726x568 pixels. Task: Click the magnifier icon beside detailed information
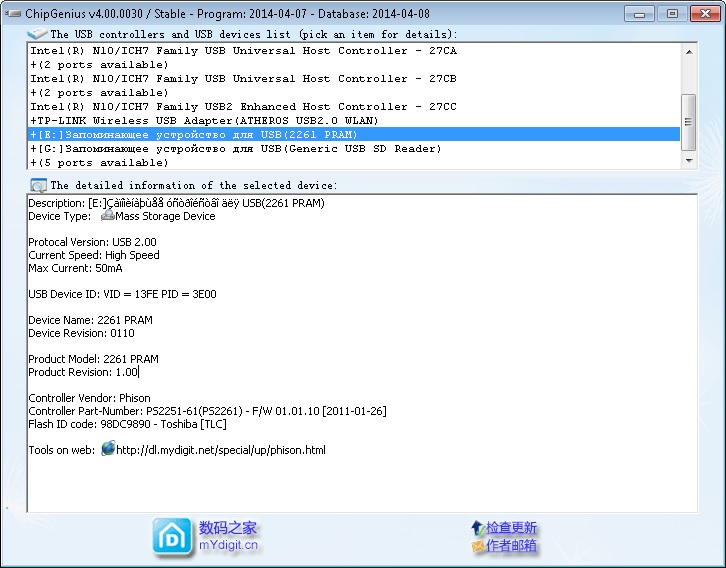point(38,186)
